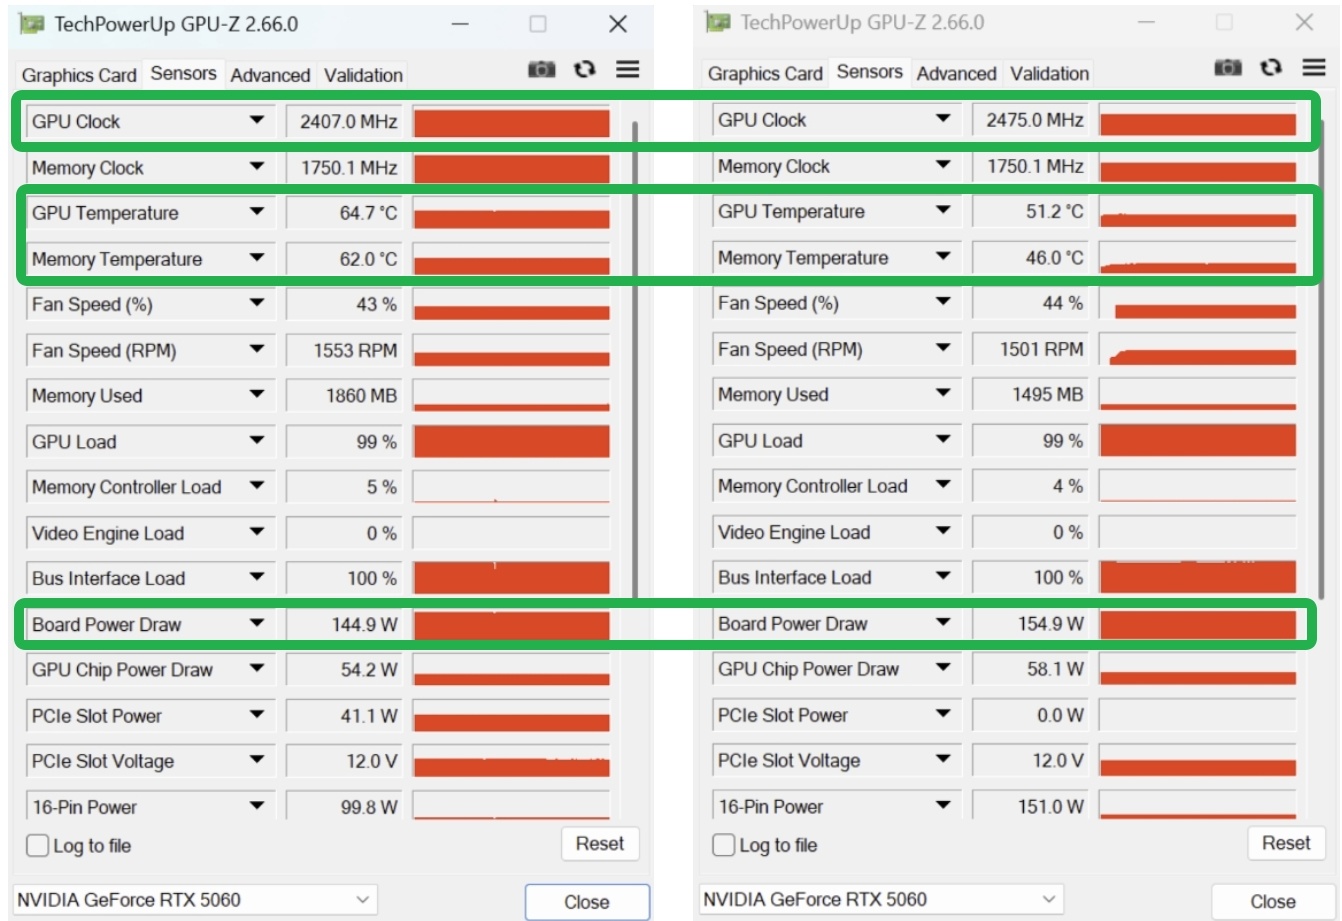This screenshot has width=1342, height=921.
Task: Click the GPU-Z app icon in the left title bar
Action: click(x=32, y=24)
